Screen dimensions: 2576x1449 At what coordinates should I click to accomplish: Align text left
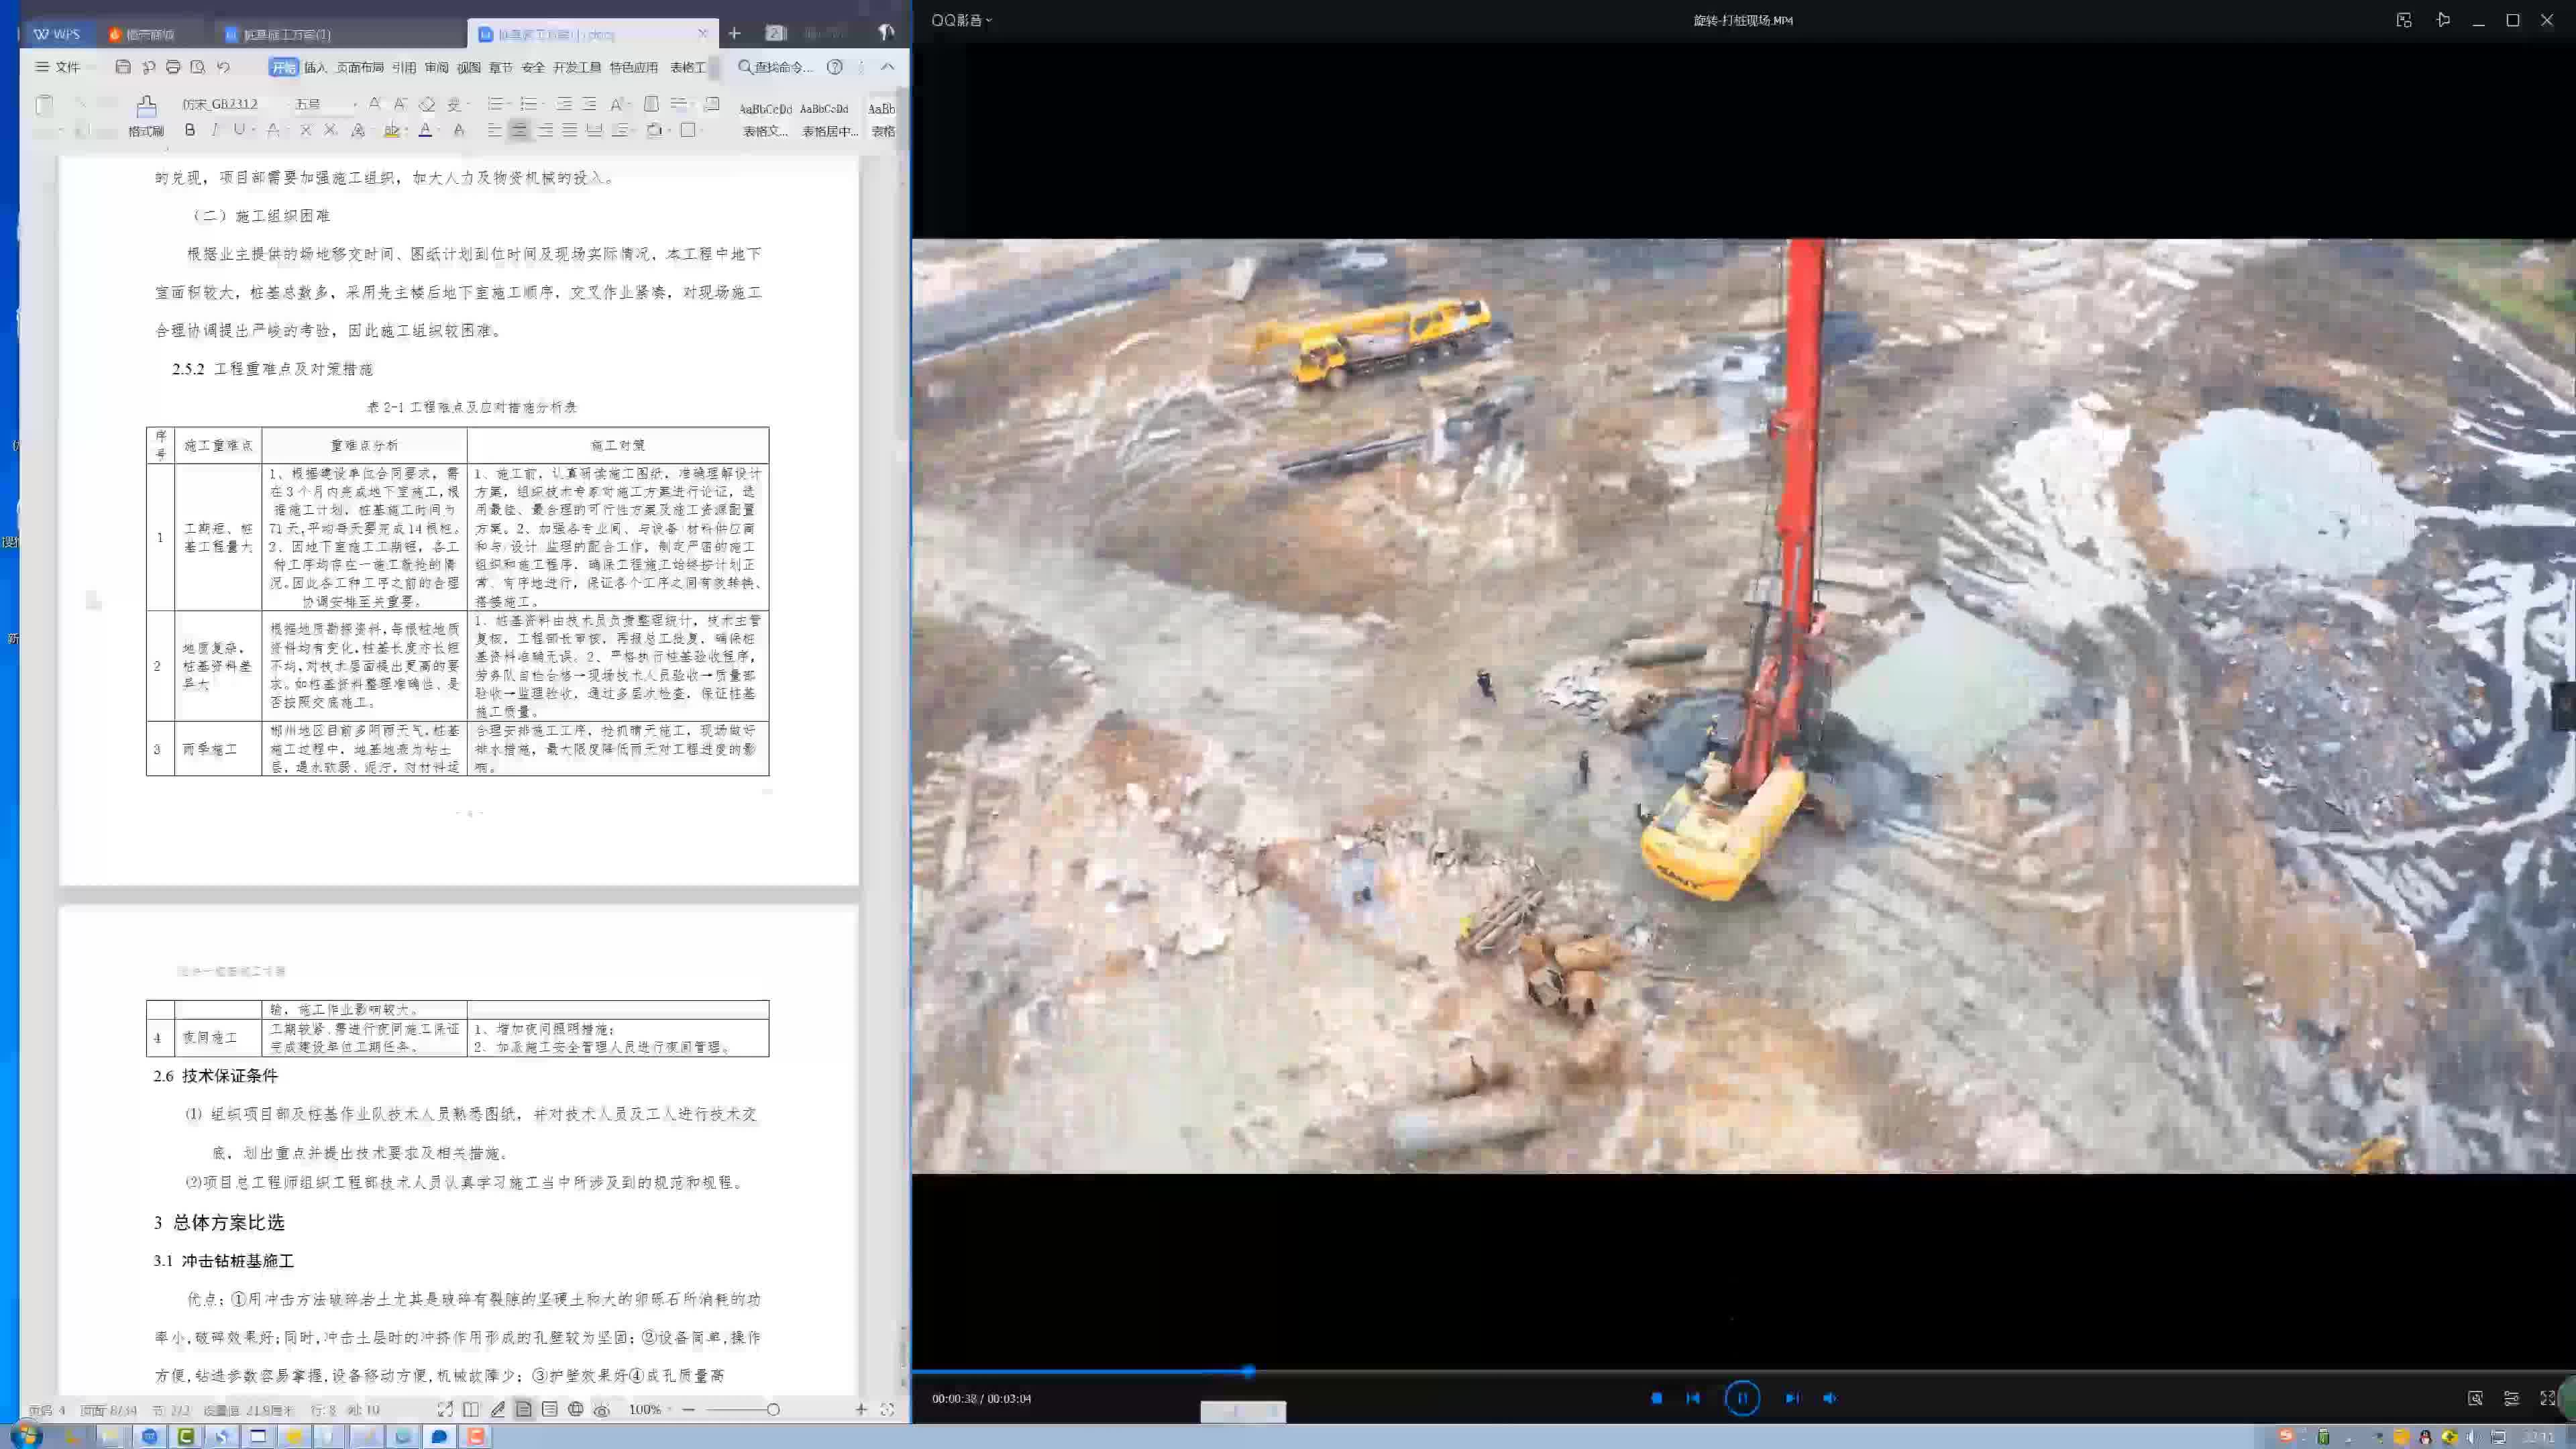tap(494, 130)
